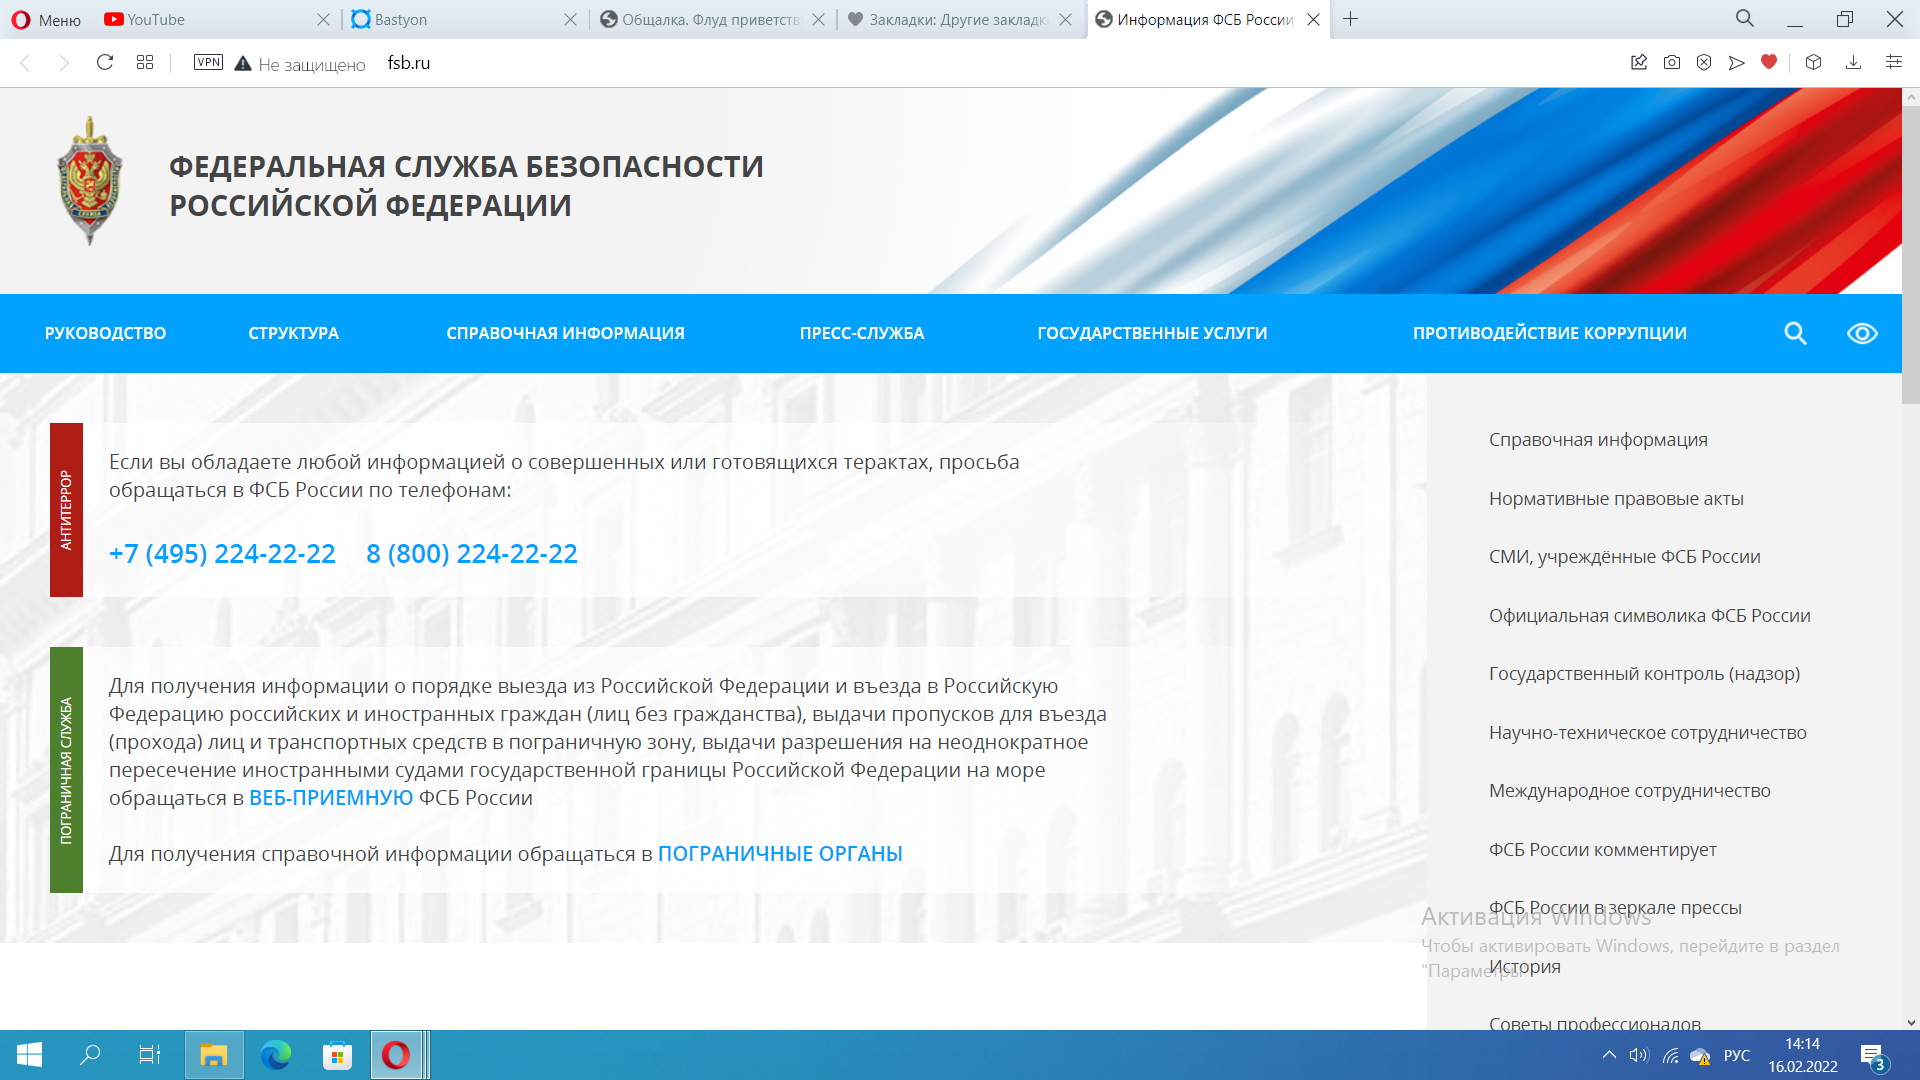
Task: Open the История sidebar link
Action: click(1524, 967)
